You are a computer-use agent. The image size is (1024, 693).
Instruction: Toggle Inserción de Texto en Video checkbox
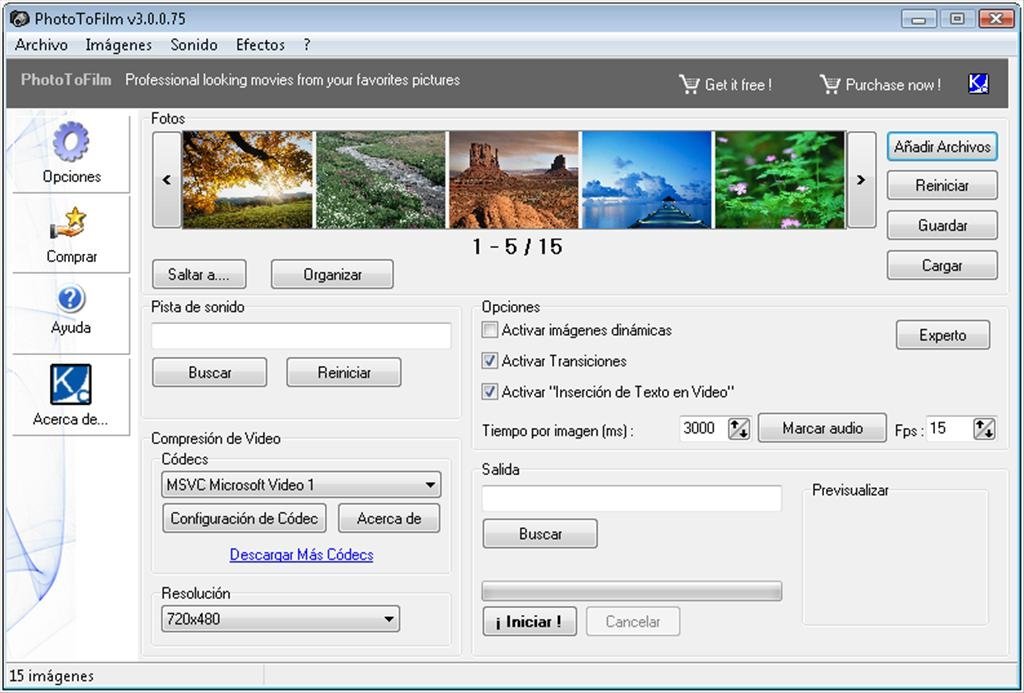coord(490,392)
